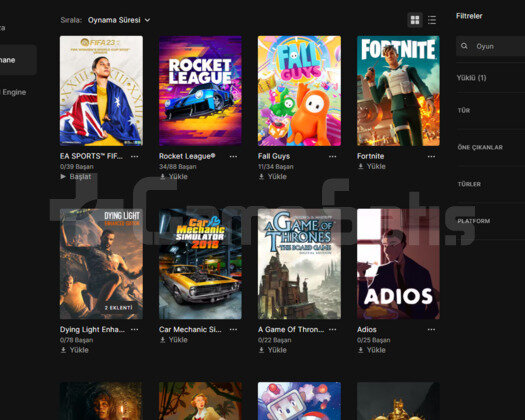Viewport: 525px width, 420px height.
Task: Open the Unreal Engine sidebar item
Action: click(13, 92)
